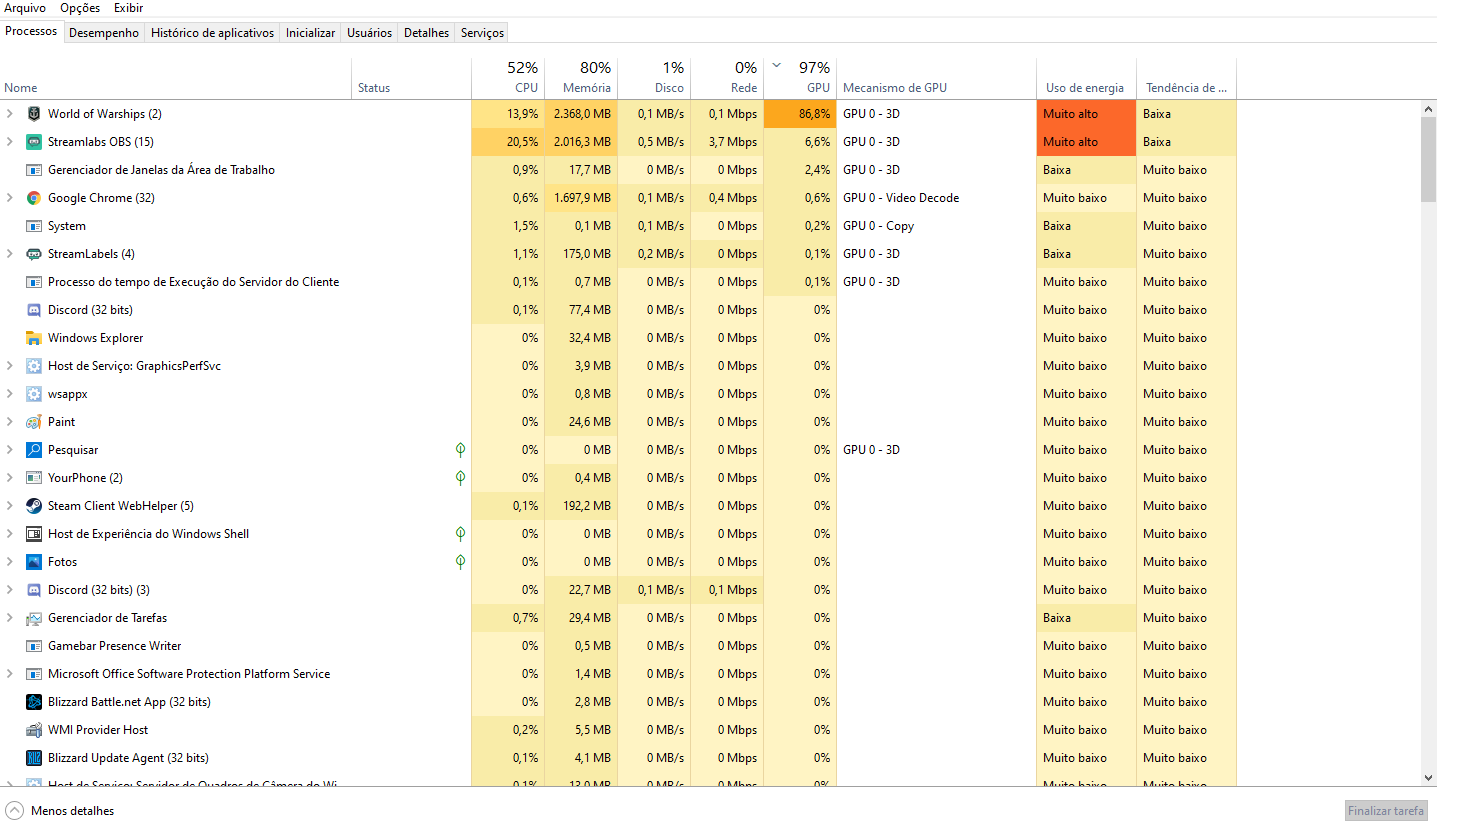This screenshot has width=1462, height=833.
Task: Sort by the Disco column header
Action: [x=654, y=78]
